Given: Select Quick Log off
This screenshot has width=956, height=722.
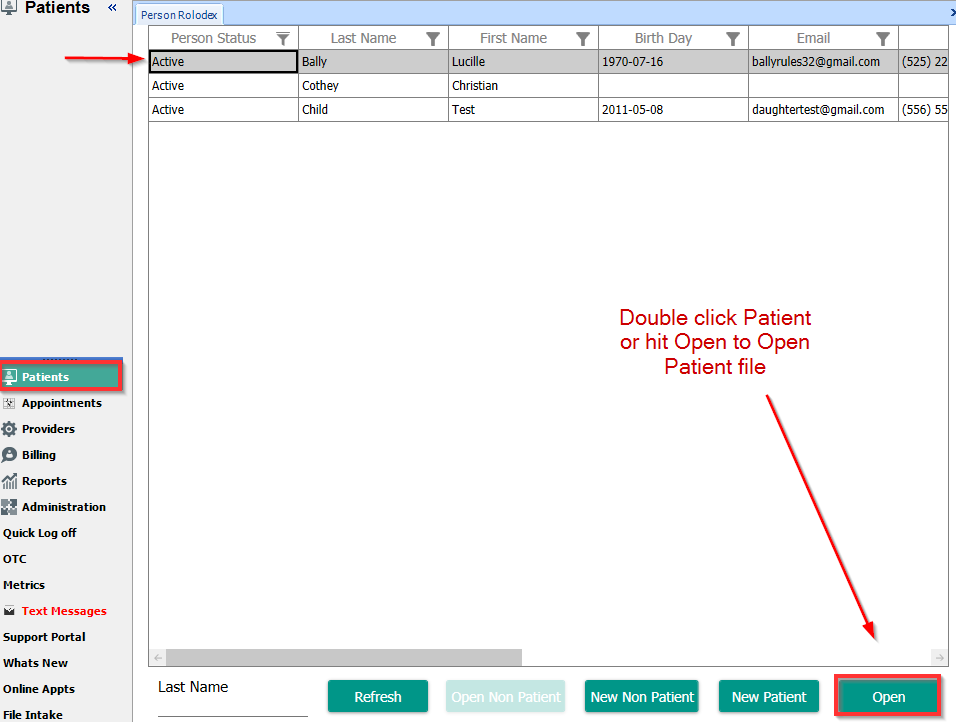Looking at the screenshot, I should coord(40,533).
